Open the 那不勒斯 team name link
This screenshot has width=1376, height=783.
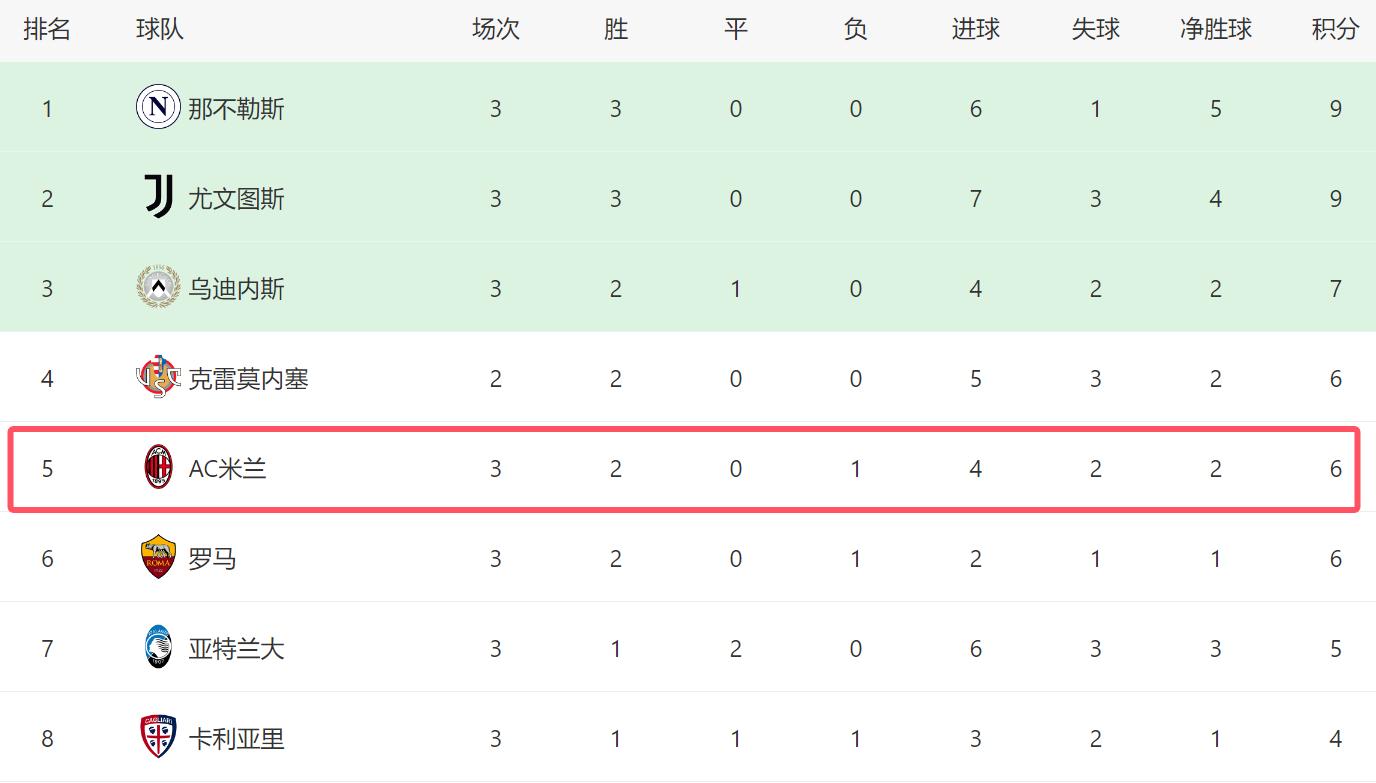236,109
